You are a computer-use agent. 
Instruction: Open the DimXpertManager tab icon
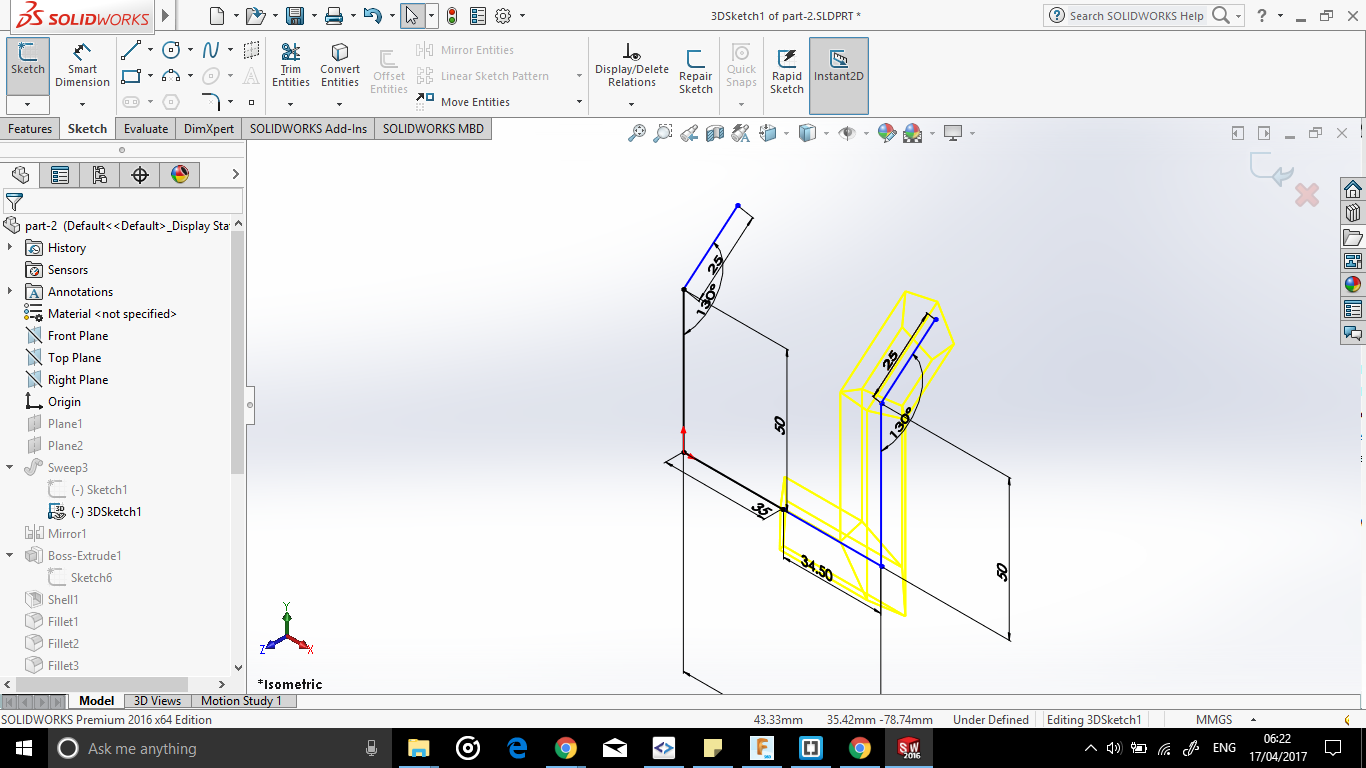point(140,175)
